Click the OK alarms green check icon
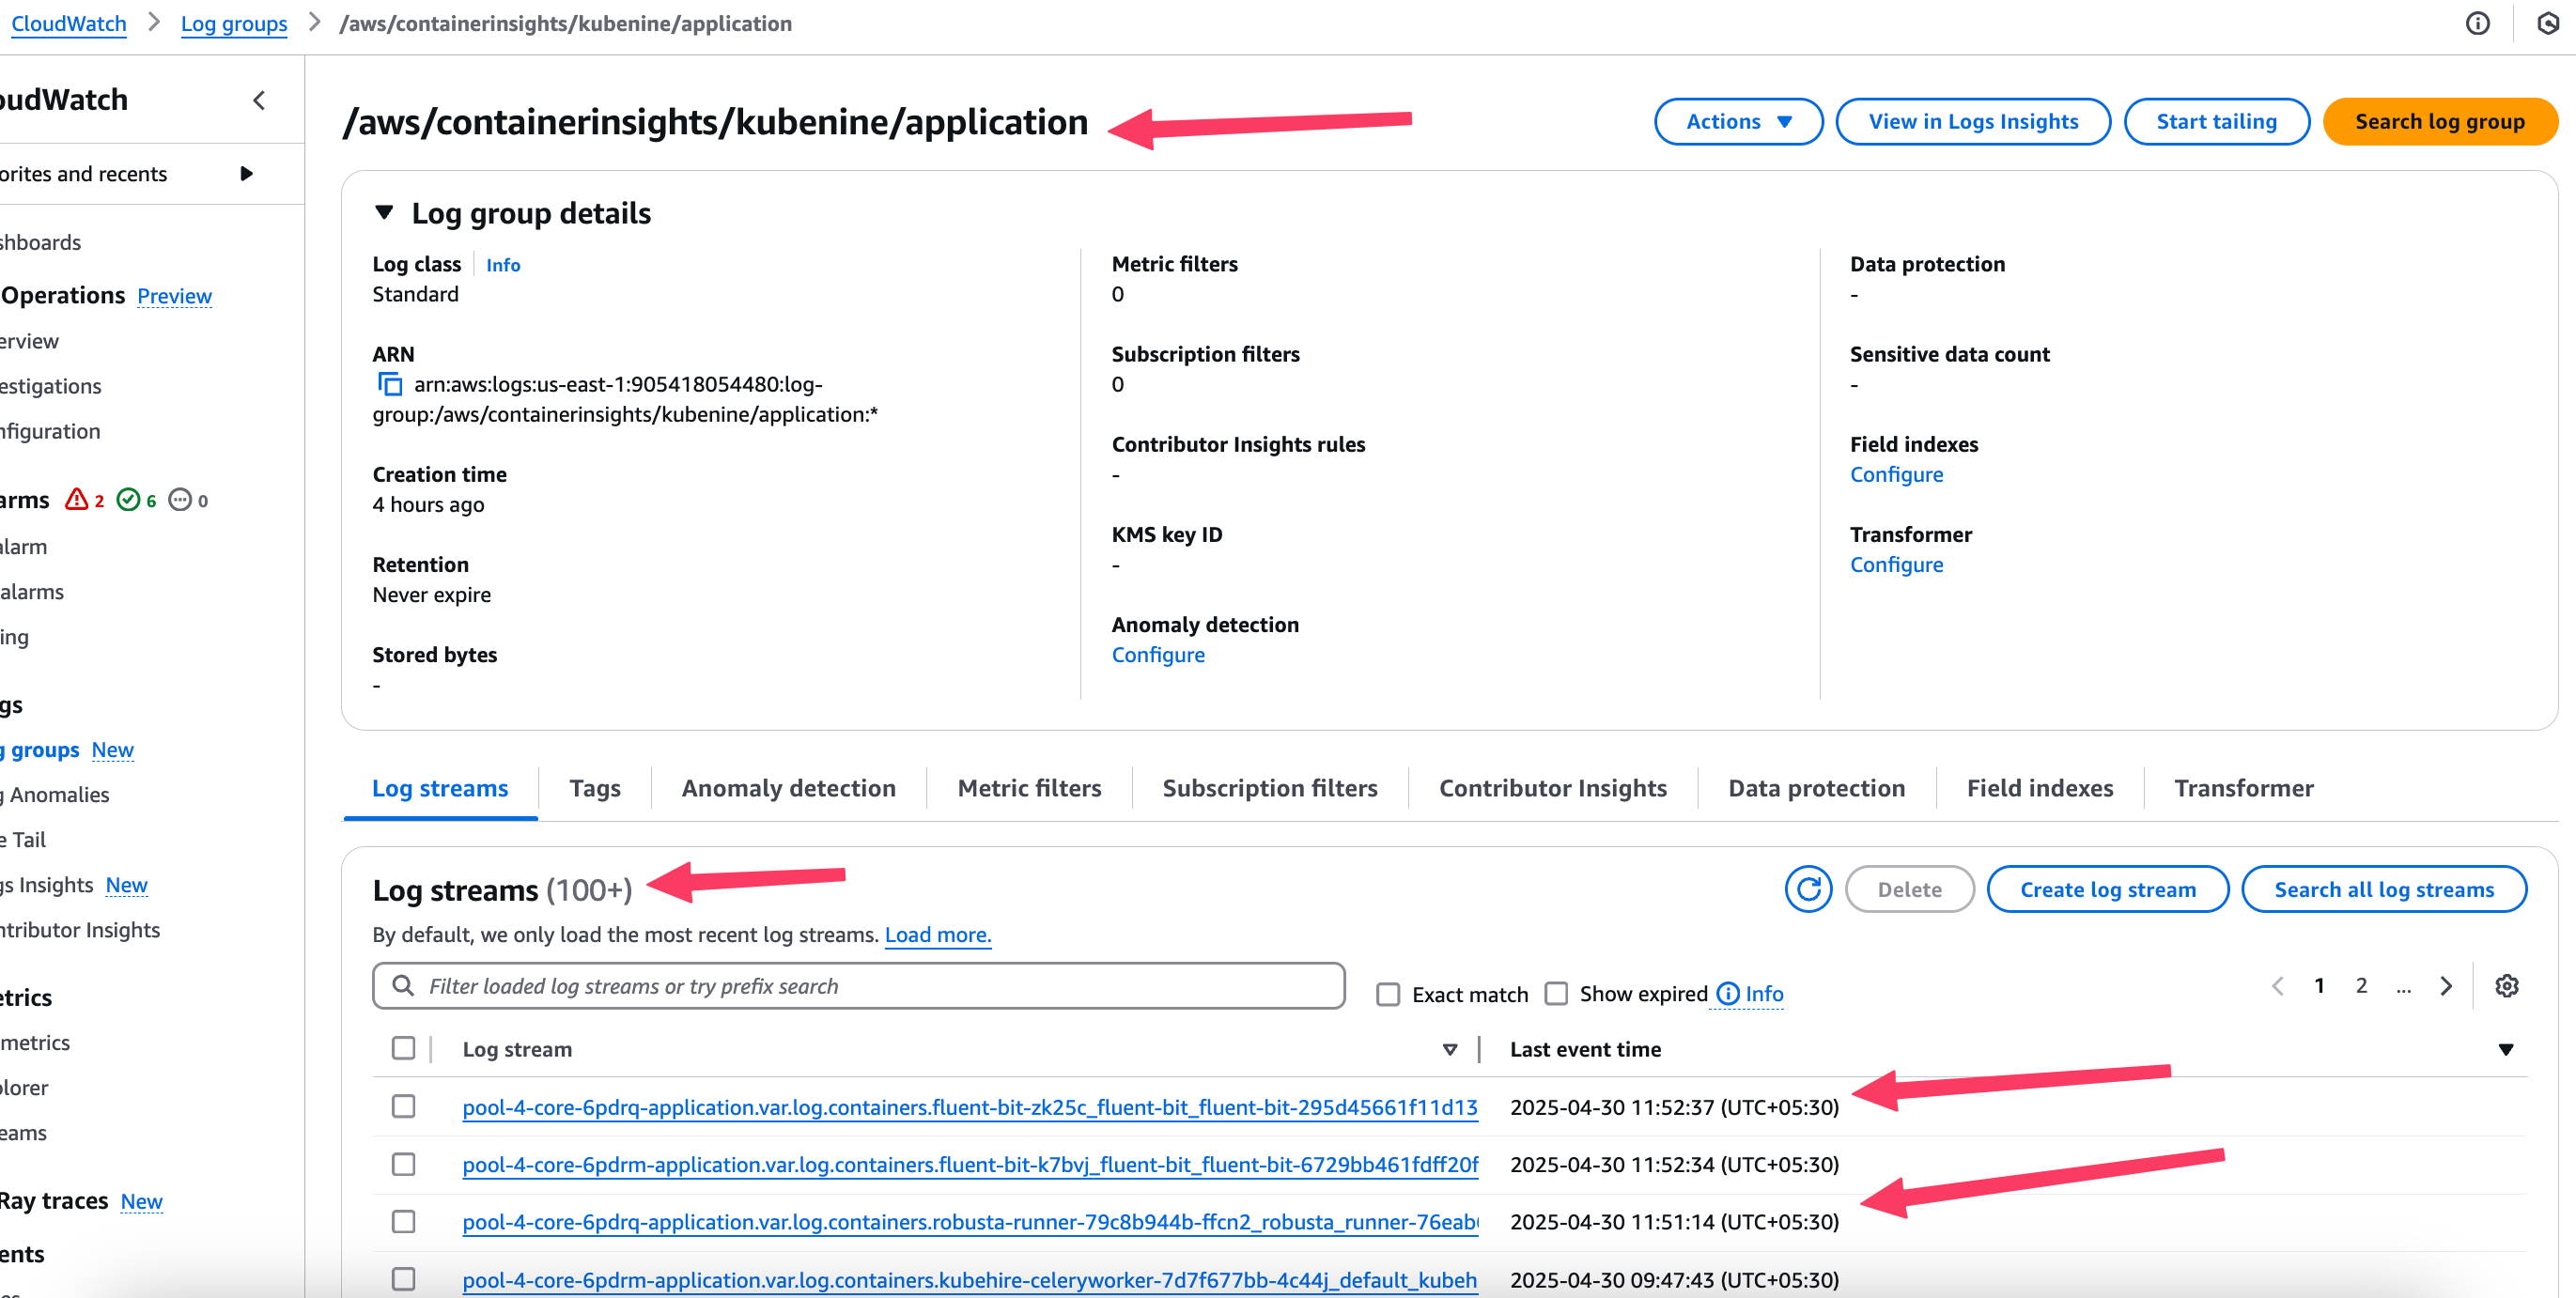This screenshot has height=1298, width=2576. 128,499
